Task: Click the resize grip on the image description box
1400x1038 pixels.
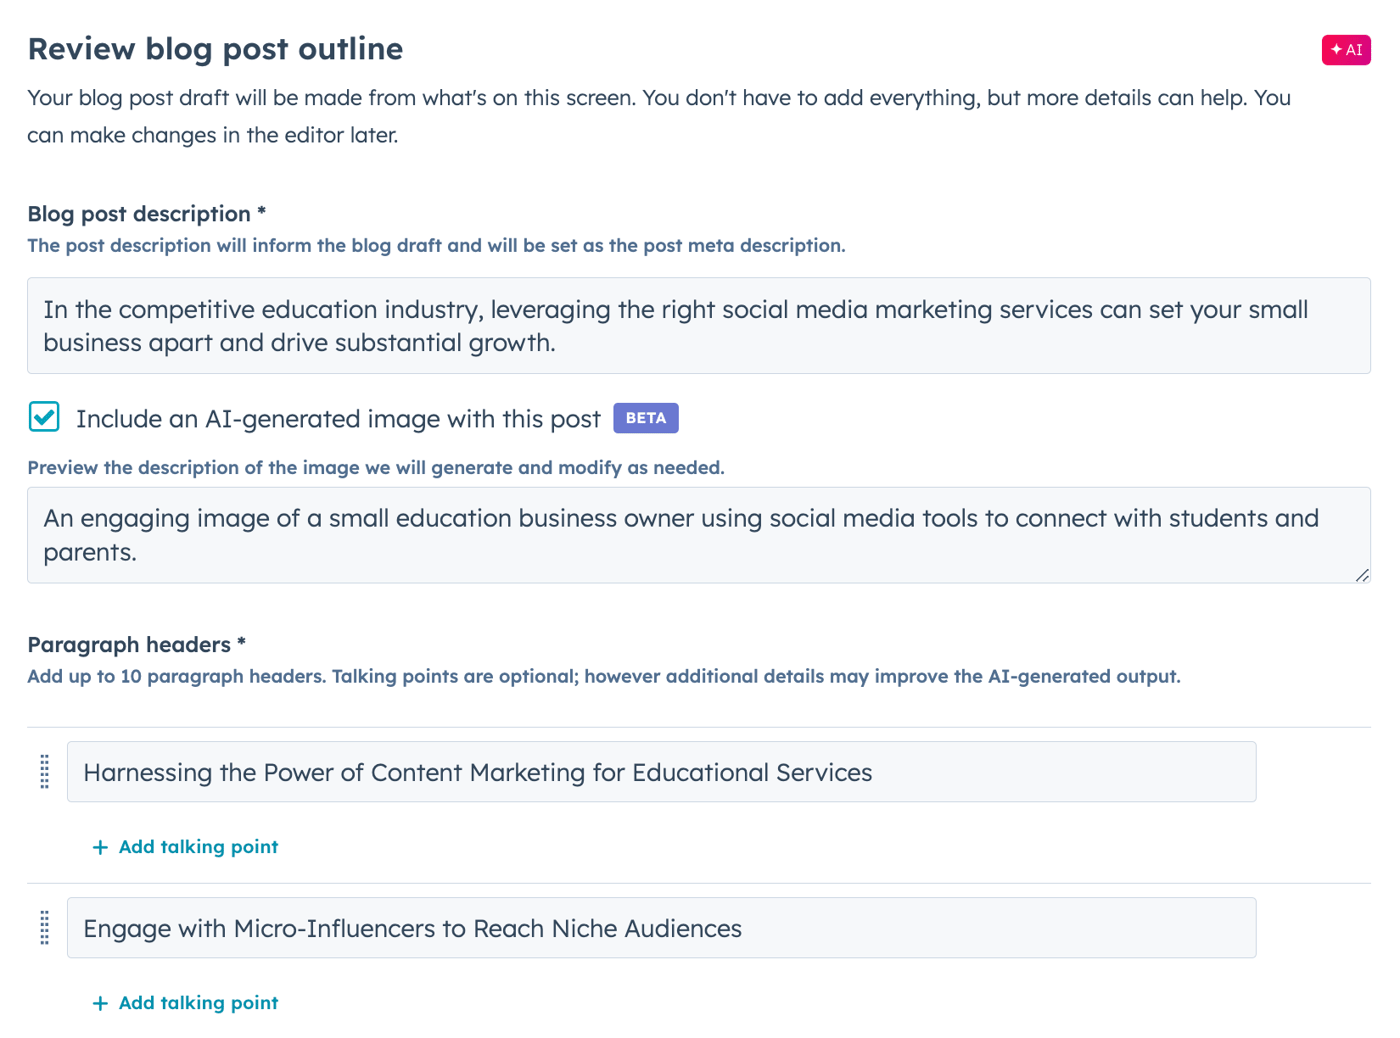Action: pos(1362,576)
